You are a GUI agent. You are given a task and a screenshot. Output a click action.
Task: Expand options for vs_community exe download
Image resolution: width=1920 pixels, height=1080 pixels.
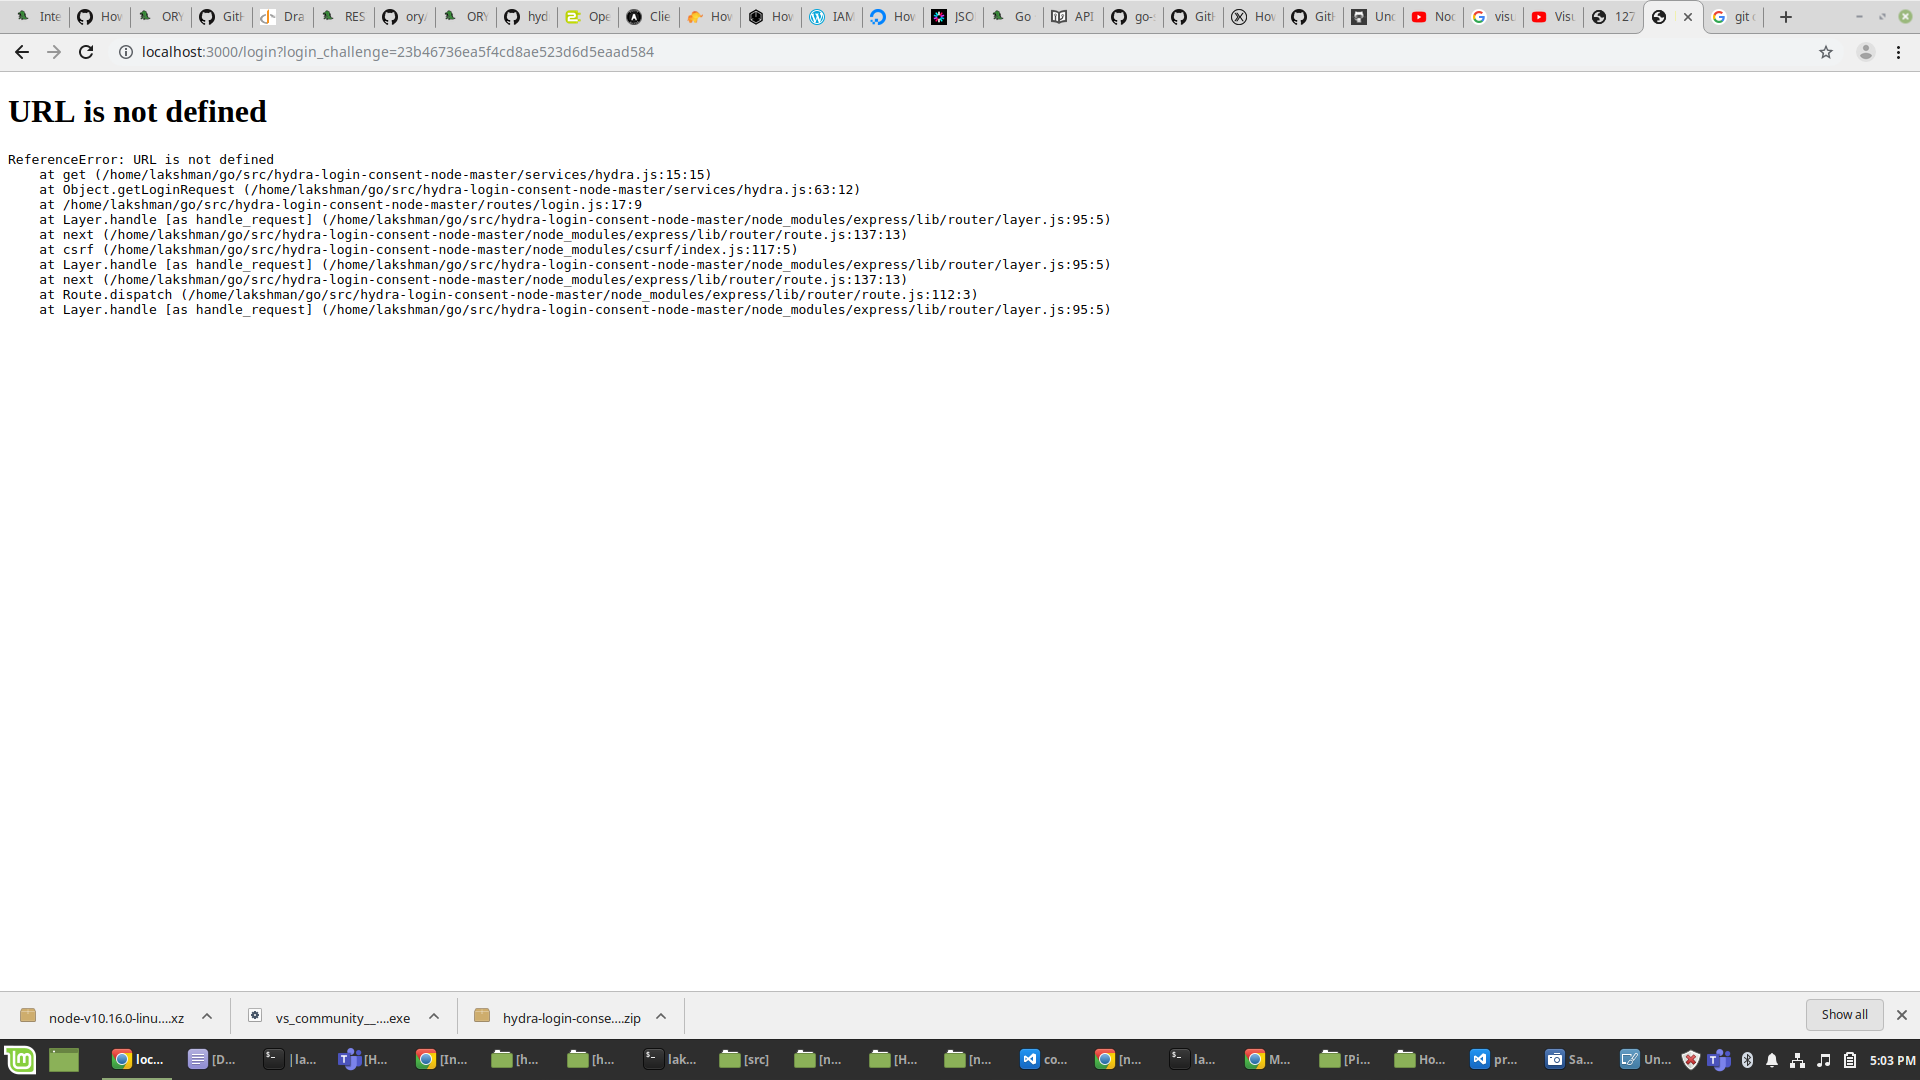coord(434,1016)
